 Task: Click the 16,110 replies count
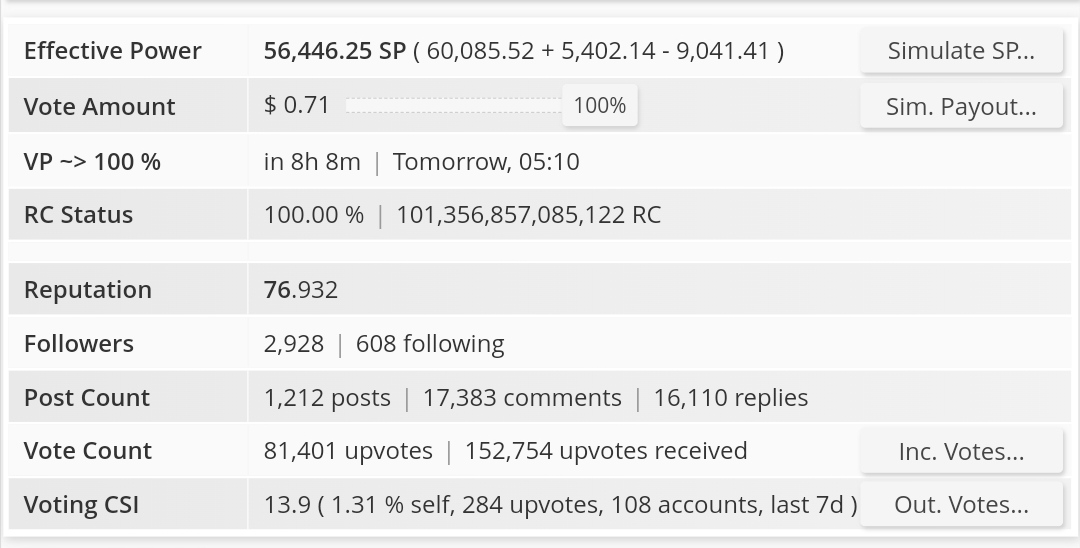click(x=731, y=398)
